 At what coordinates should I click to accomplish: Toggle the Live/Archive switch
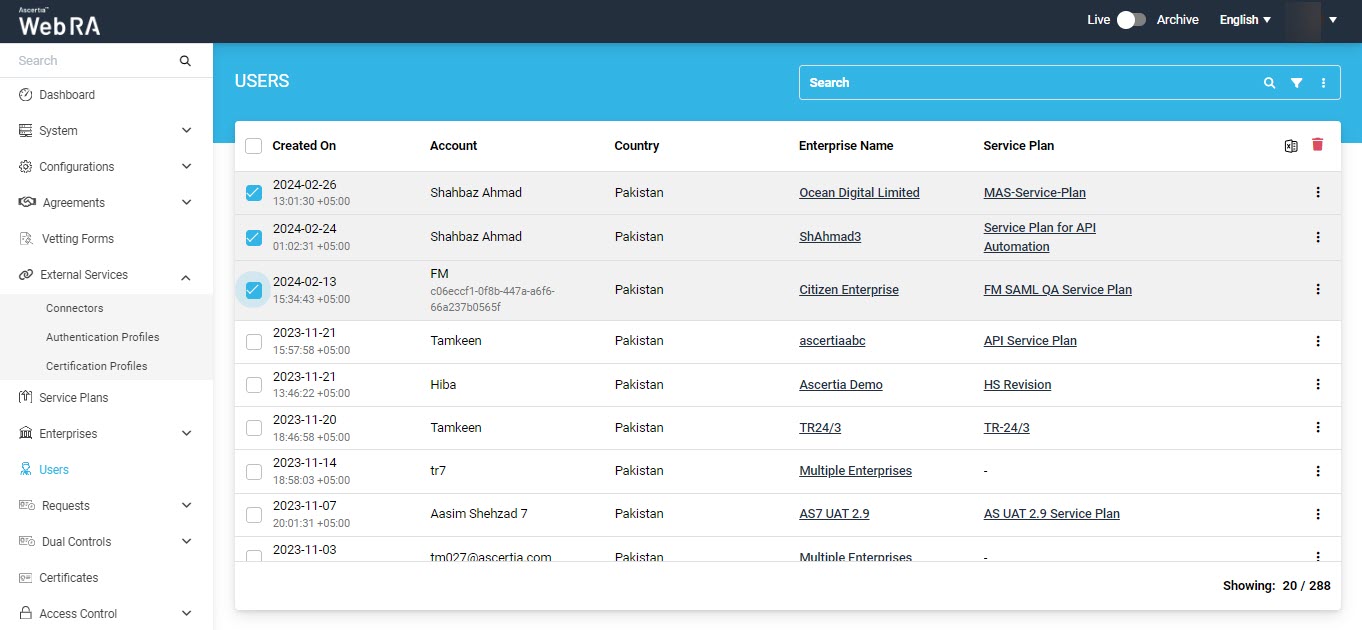pos(1131,20)
